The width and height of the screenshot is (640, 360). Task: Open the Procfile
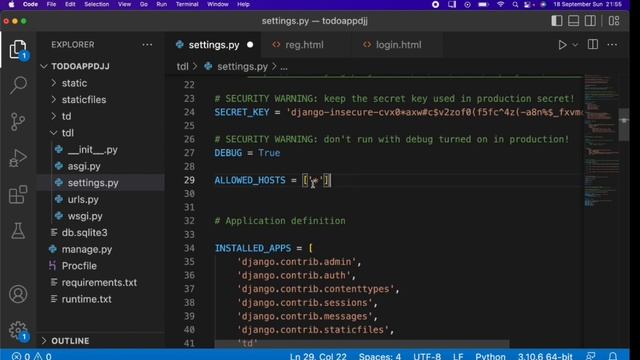[79, 266]
